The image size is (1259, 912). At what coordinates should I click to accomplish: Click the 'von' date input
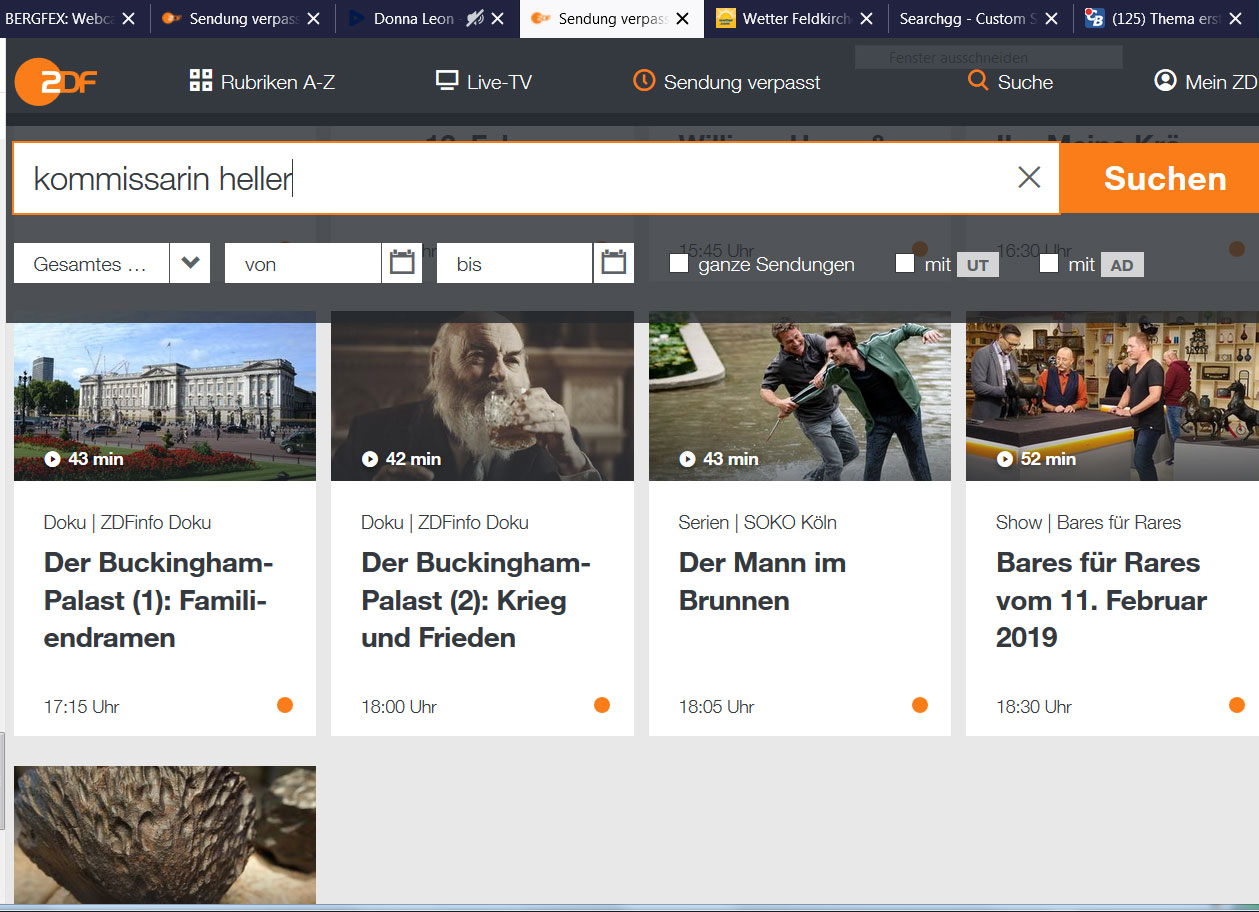303,264
